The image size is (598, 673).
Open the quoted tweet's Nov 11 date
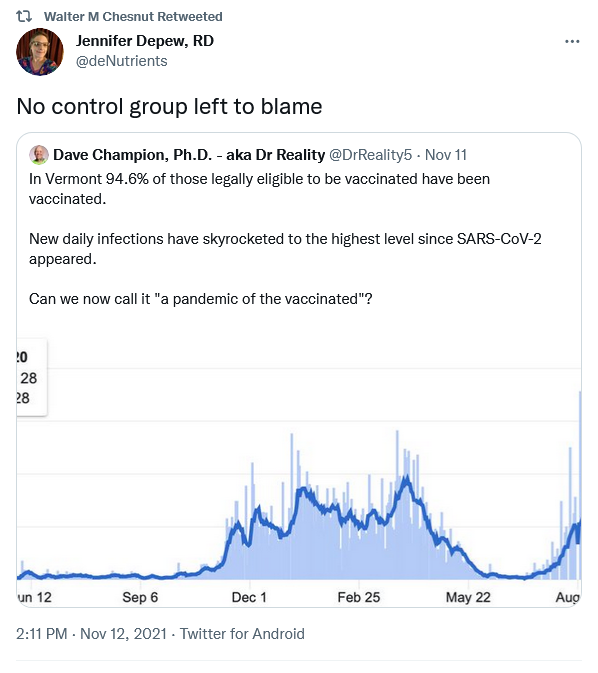point(446,155)
